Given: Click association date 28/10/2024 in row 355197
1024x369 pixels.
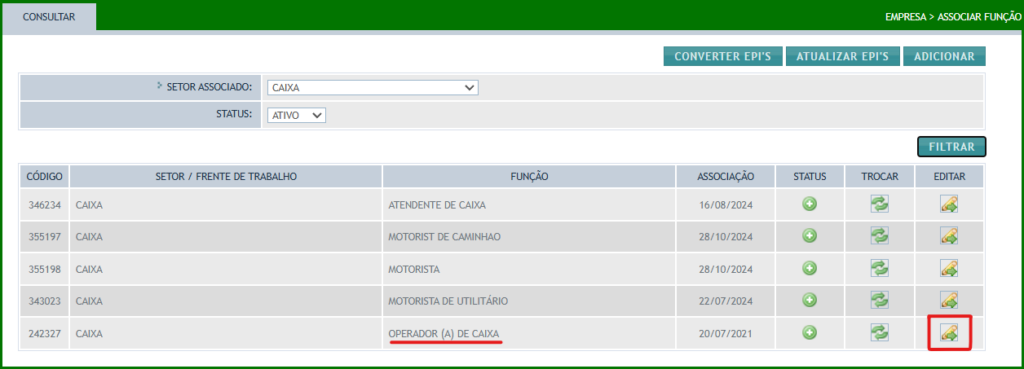Looking at the screenshot, I should [726, 236].
